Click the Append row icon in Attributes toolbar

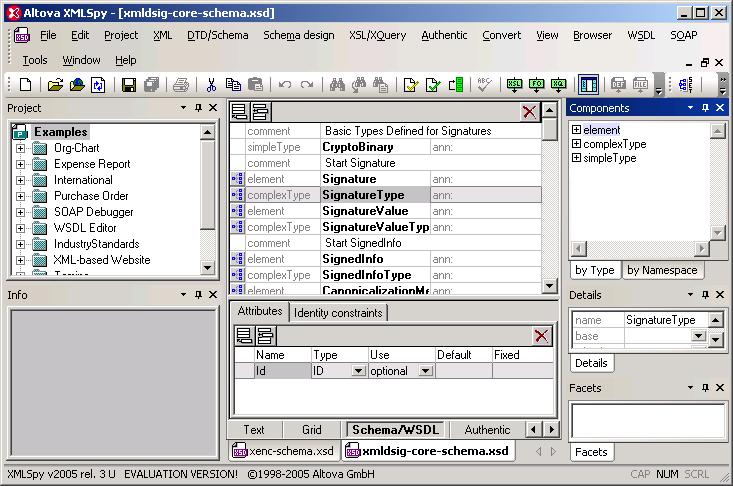(x=244, y=336)
